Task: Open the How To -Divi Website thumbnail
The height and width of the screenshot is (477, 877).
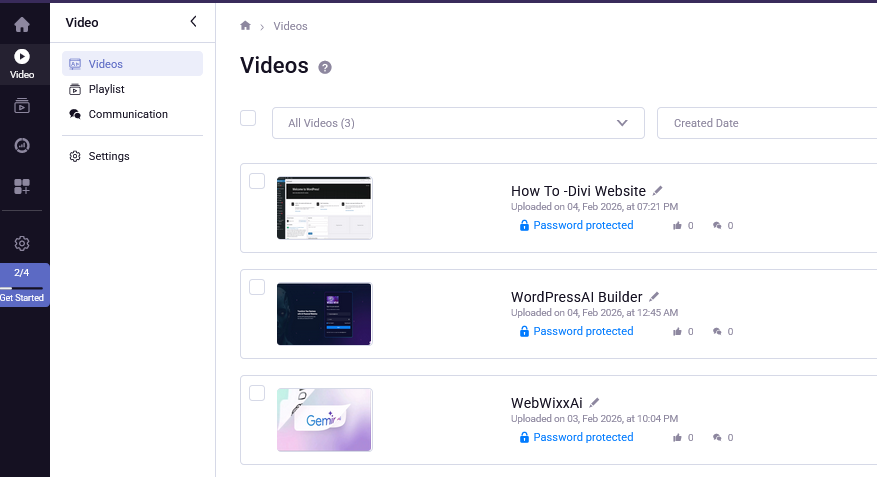Action: click(x=324, y=208)
